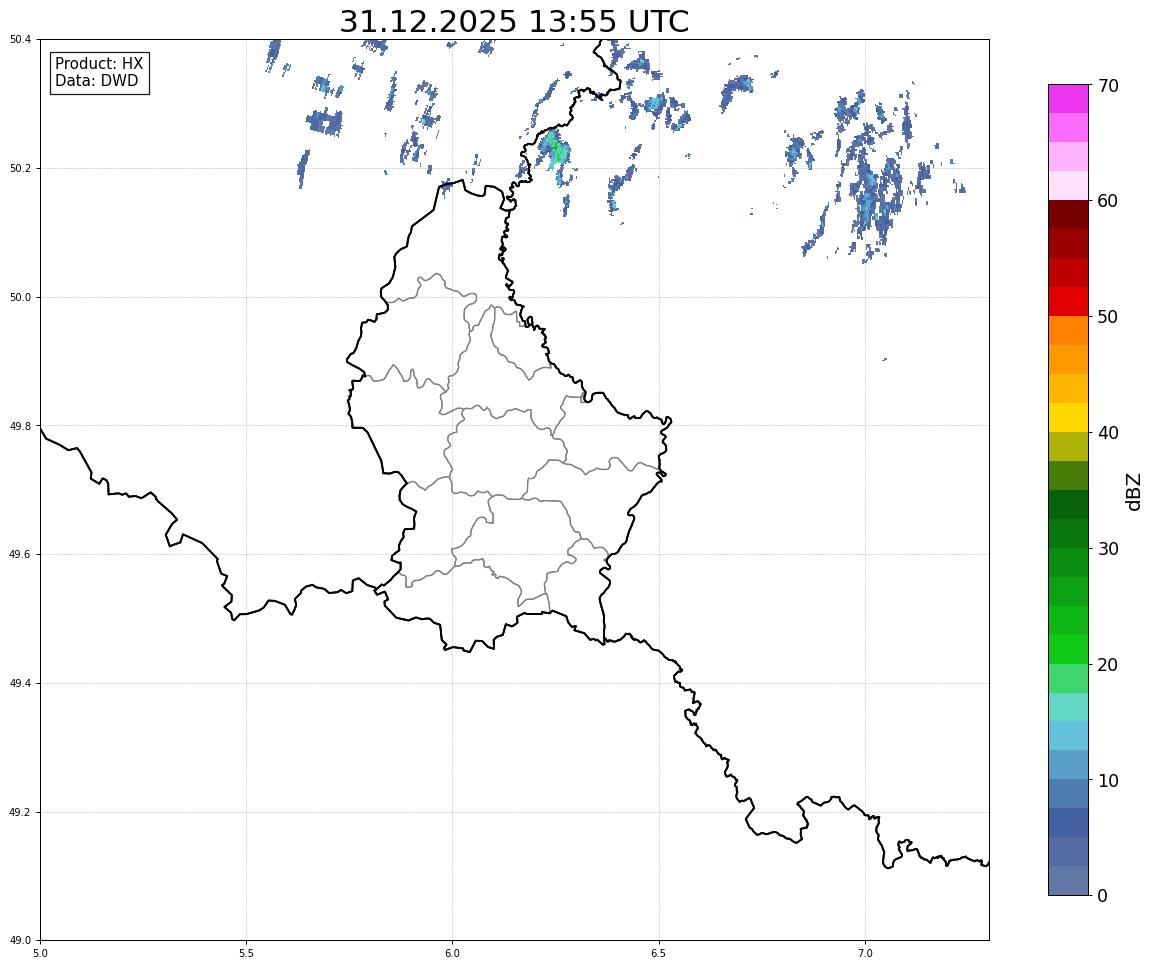Click the colorbar tick label '0'
Screen dimensions: 1152x968
coord(1102,896)
